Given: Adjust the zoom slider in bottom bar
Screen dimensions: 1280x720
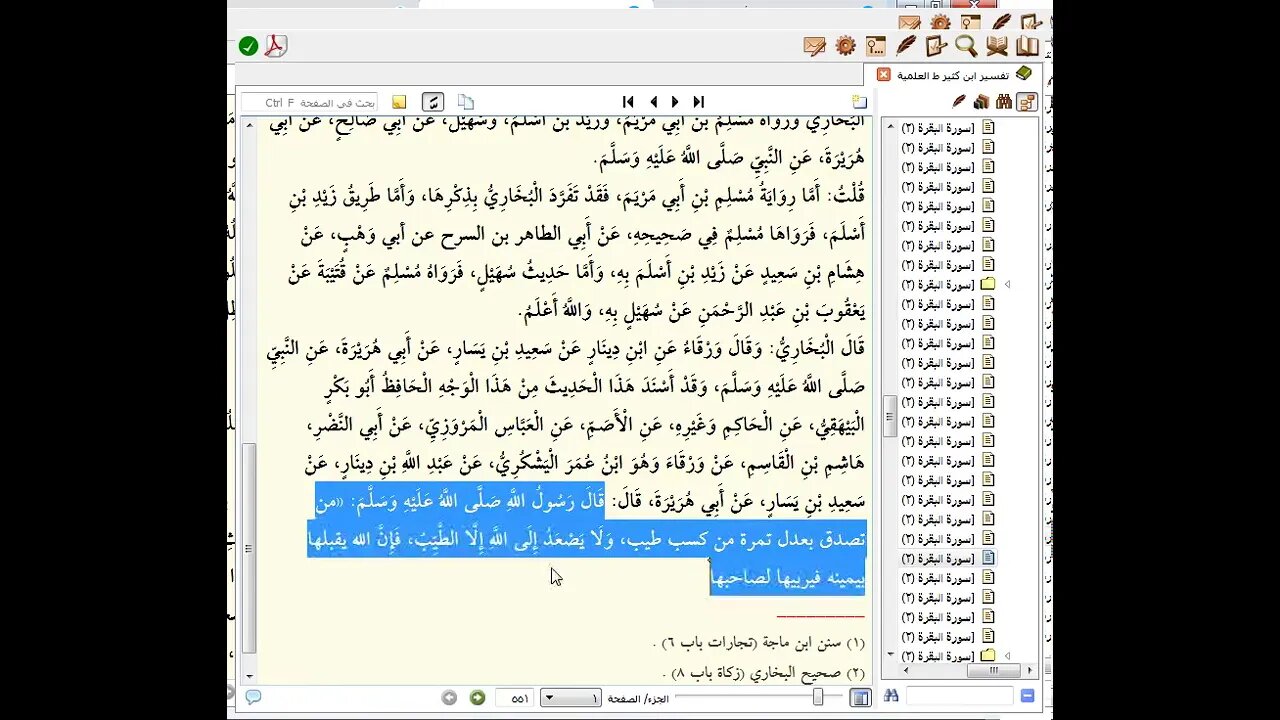Looking at the screenshot, I should (x=818, y=697).
